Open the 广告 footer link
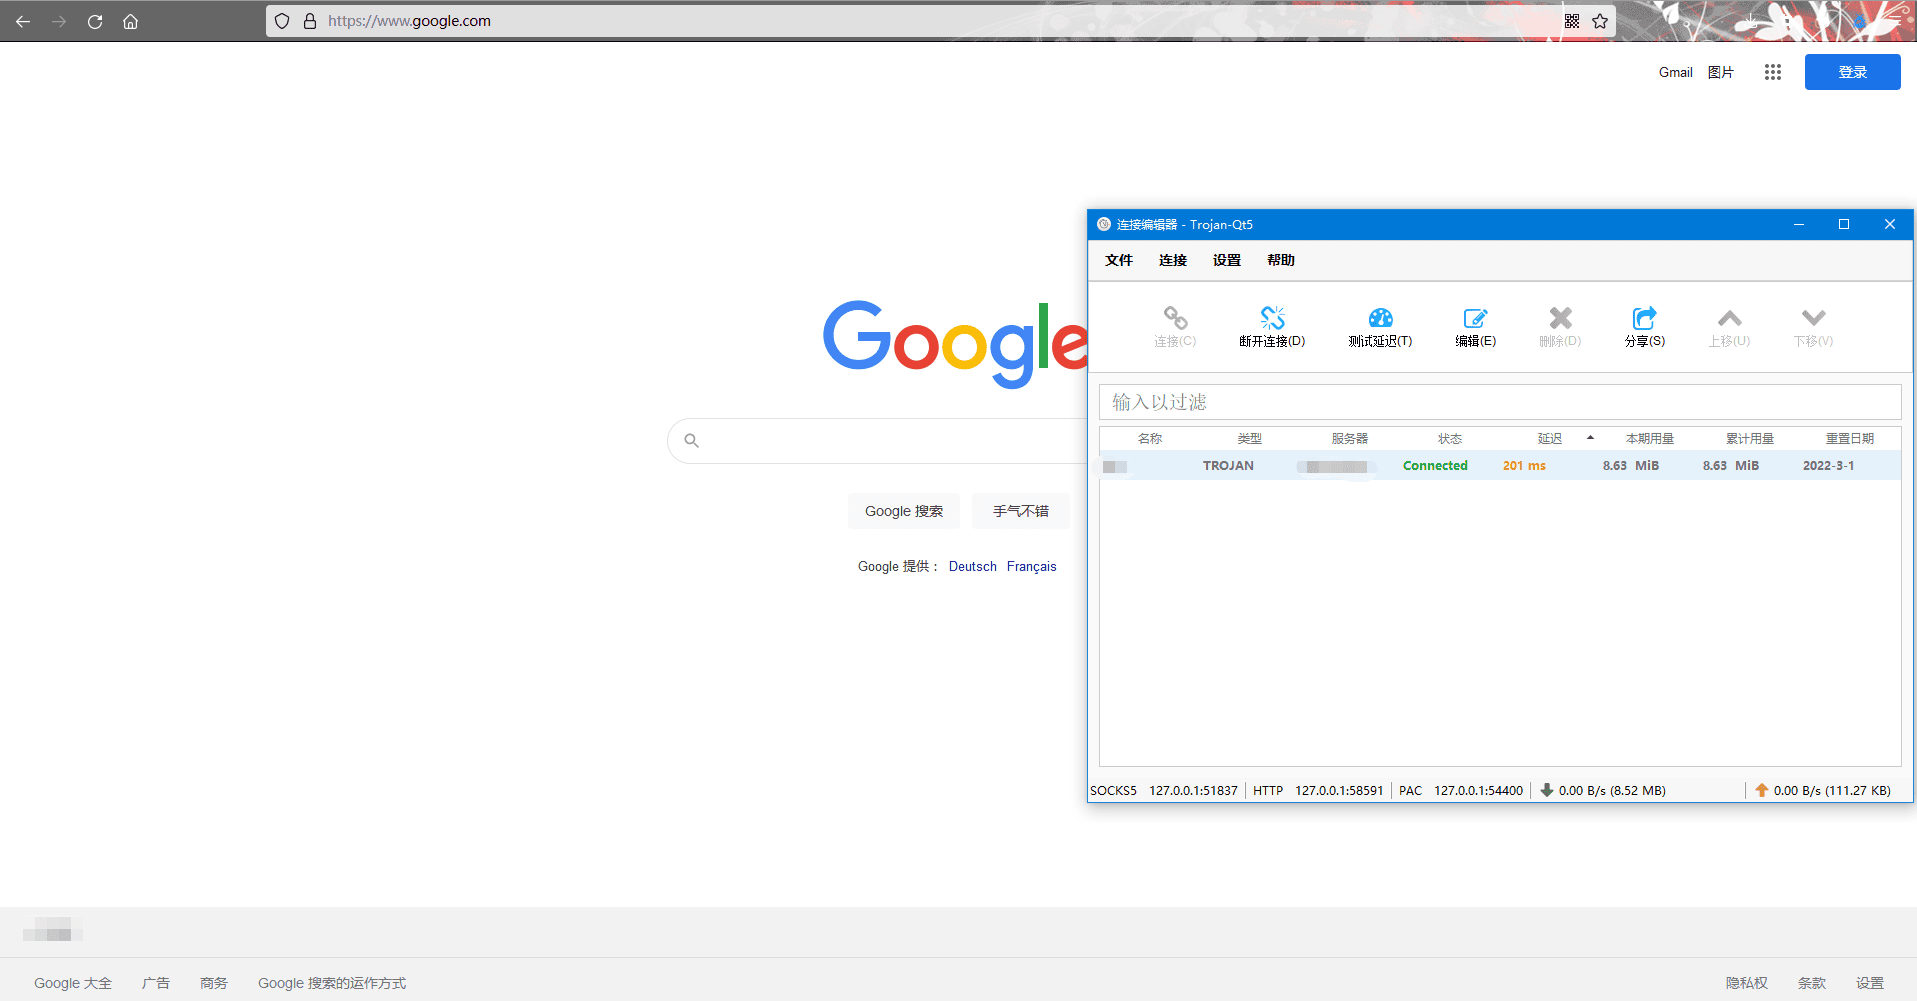 tap(156, 983)
